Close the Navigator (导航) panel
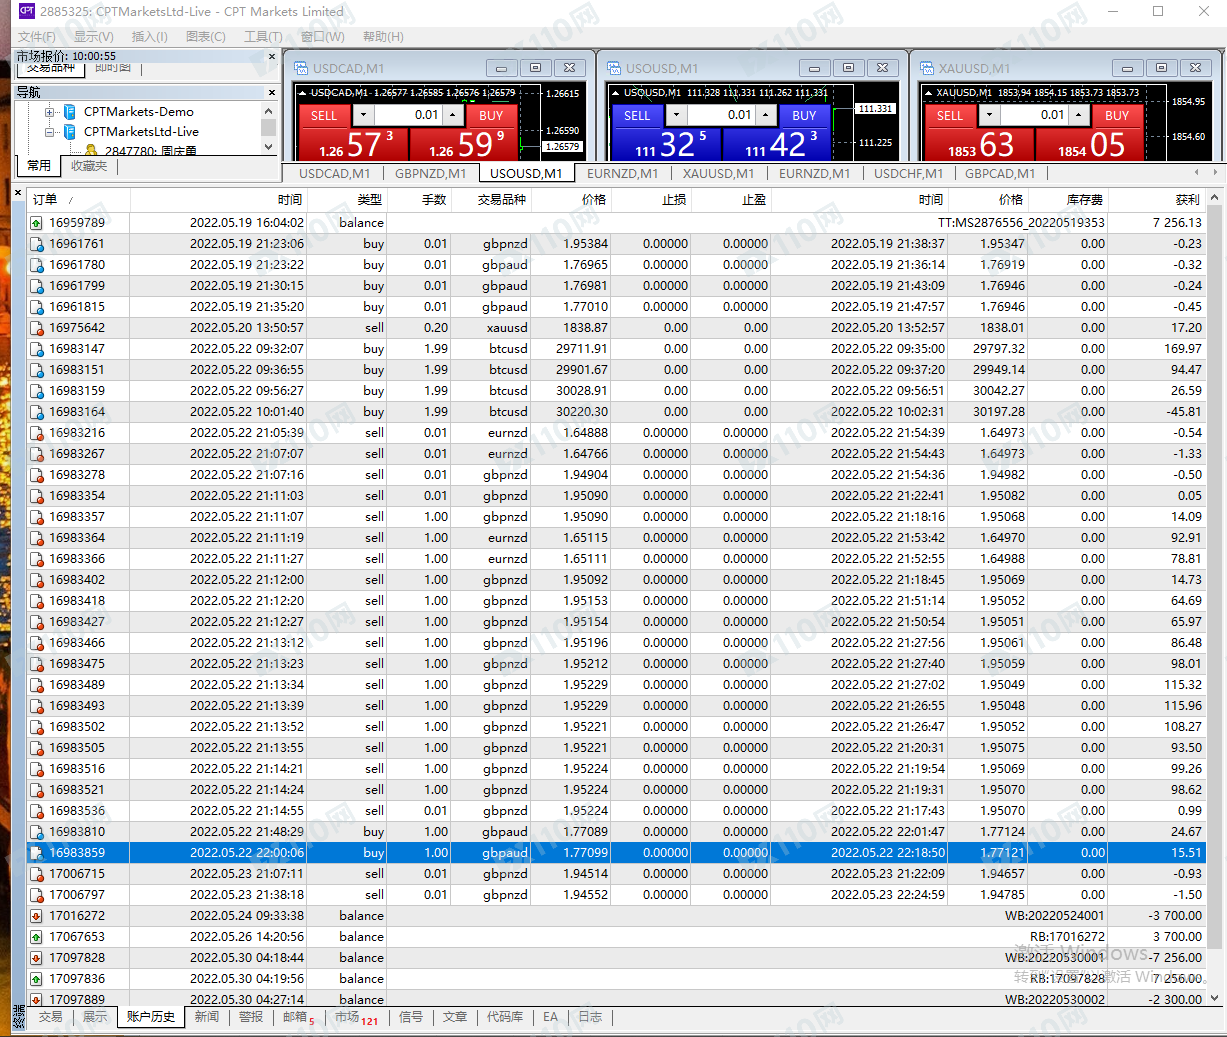1227x1037 pixels. coord(271,92)
